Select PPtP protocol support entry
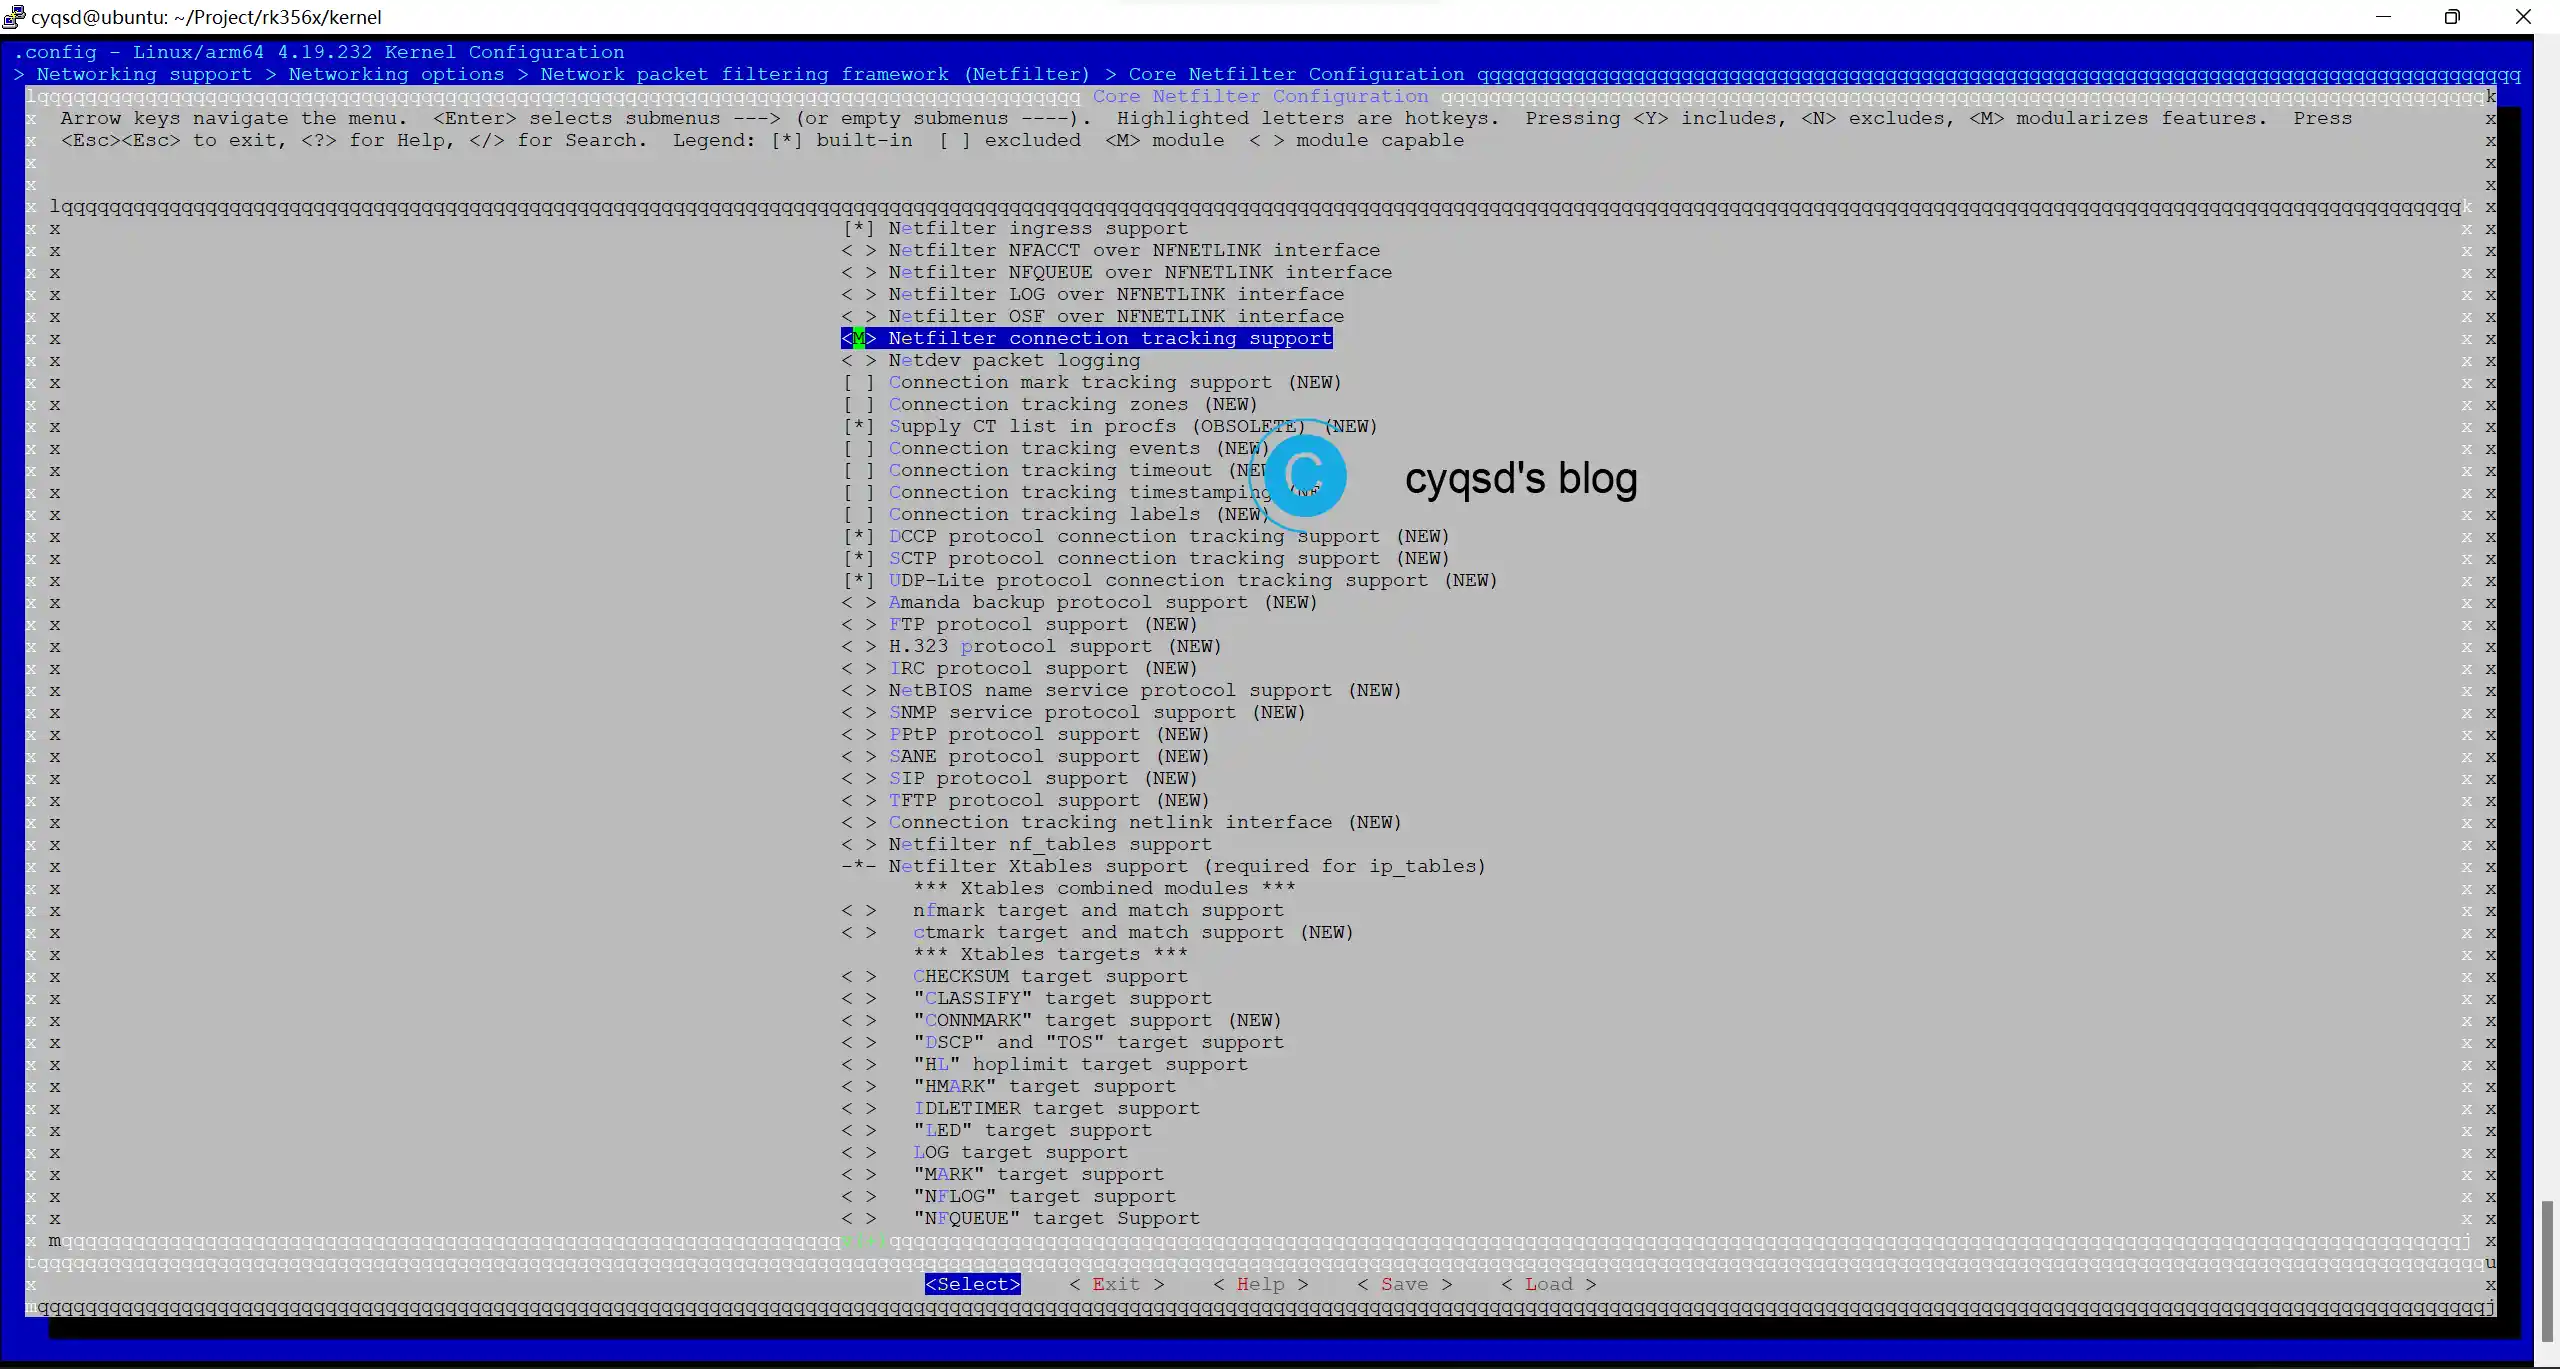Screen dimensions: 2560x1369 (1026, 734)
